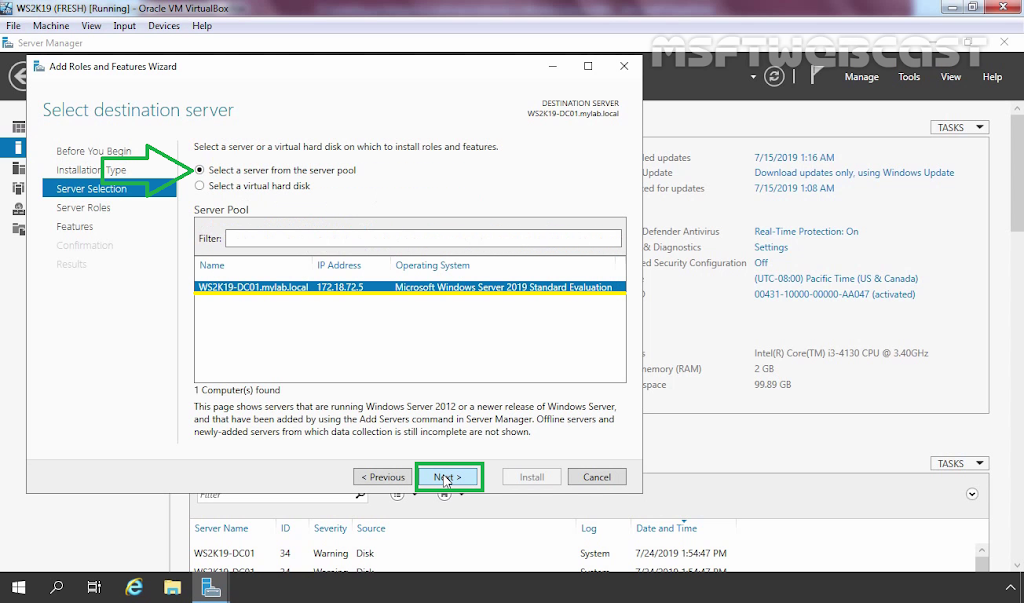Go to Before You Begin wizard step
1024x603 pixels.
pos(93,151)
